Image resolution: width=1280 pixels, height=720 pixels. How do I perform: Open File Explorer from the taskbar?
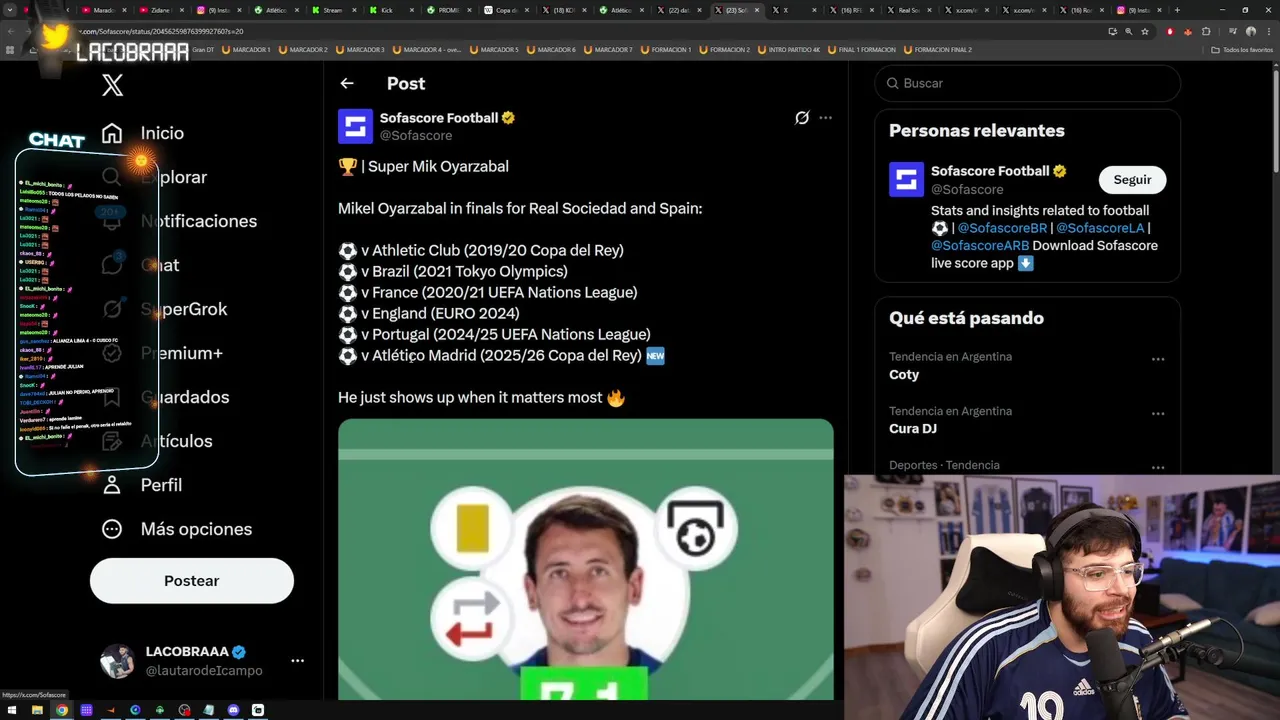point(37,710)
